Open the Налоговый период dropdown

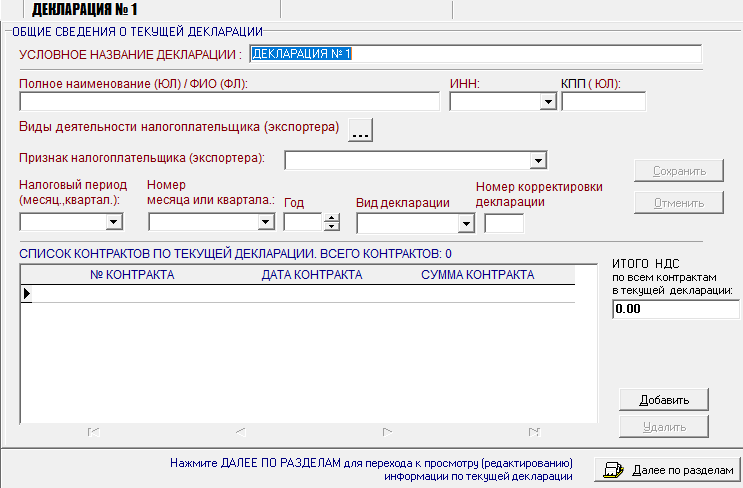tap(114, 222)
